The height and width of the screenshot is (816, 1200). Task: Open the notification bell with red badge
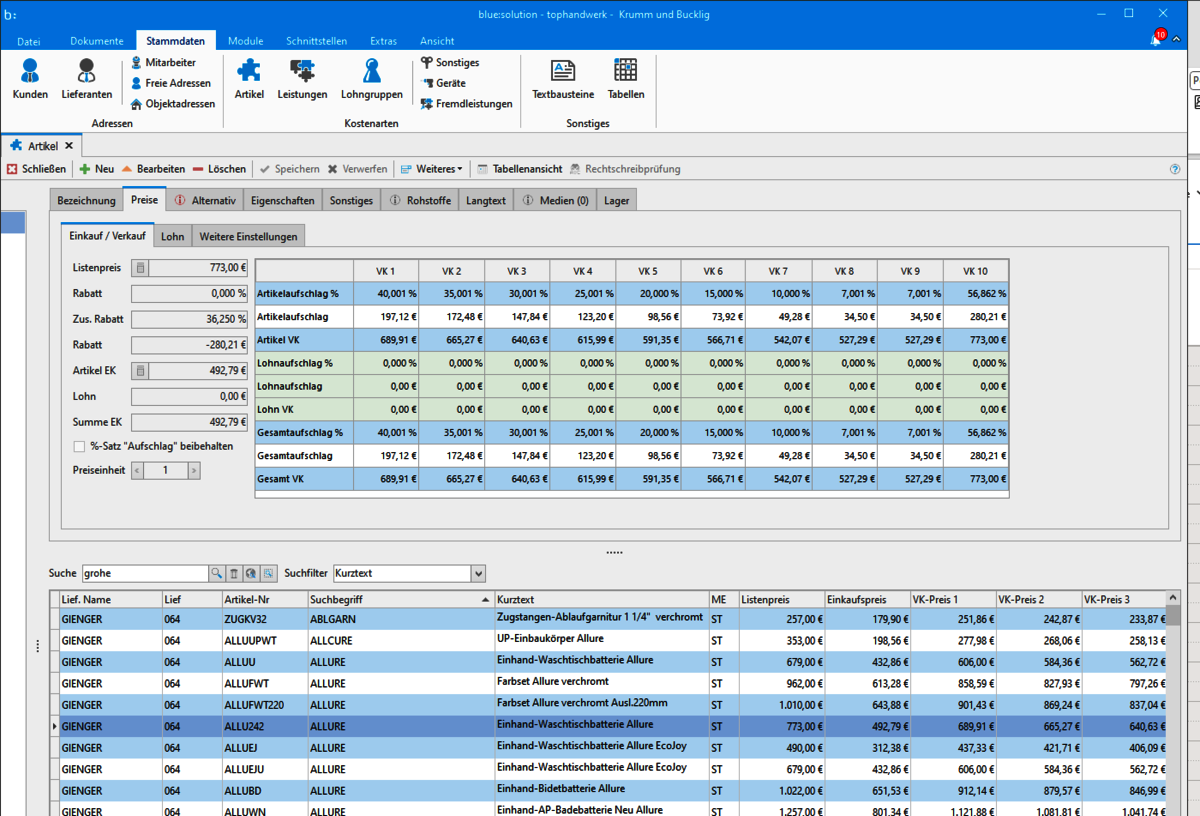tap(1156, 40)
